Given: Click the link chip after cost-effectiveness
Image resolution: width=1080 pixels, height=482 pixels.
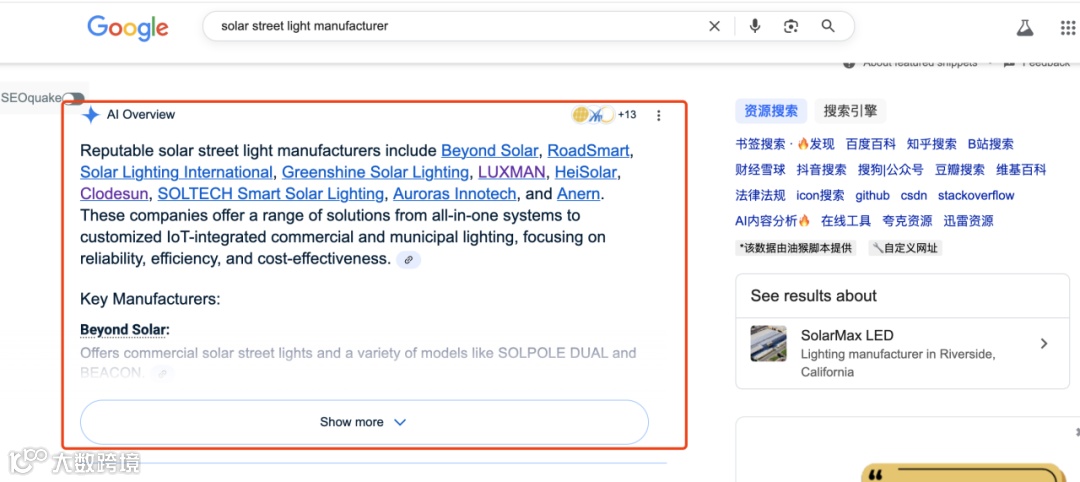Looking at the screenshot, I should point(408,260).
